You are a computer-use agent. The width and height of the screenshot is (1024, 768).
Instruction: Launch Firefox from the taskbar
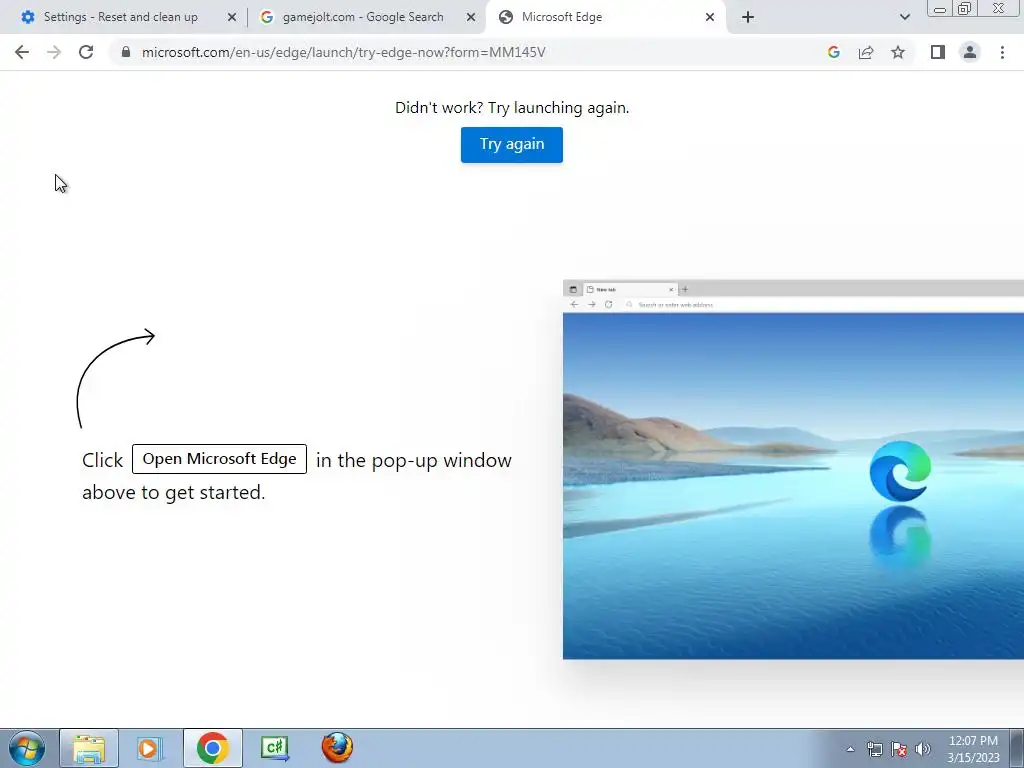click(x=337, y=748)
